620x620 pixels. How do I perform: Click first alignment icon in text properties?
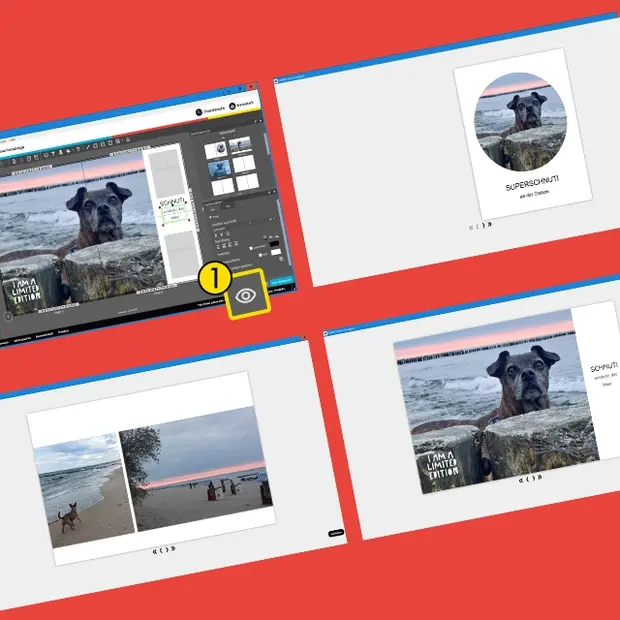218,247
